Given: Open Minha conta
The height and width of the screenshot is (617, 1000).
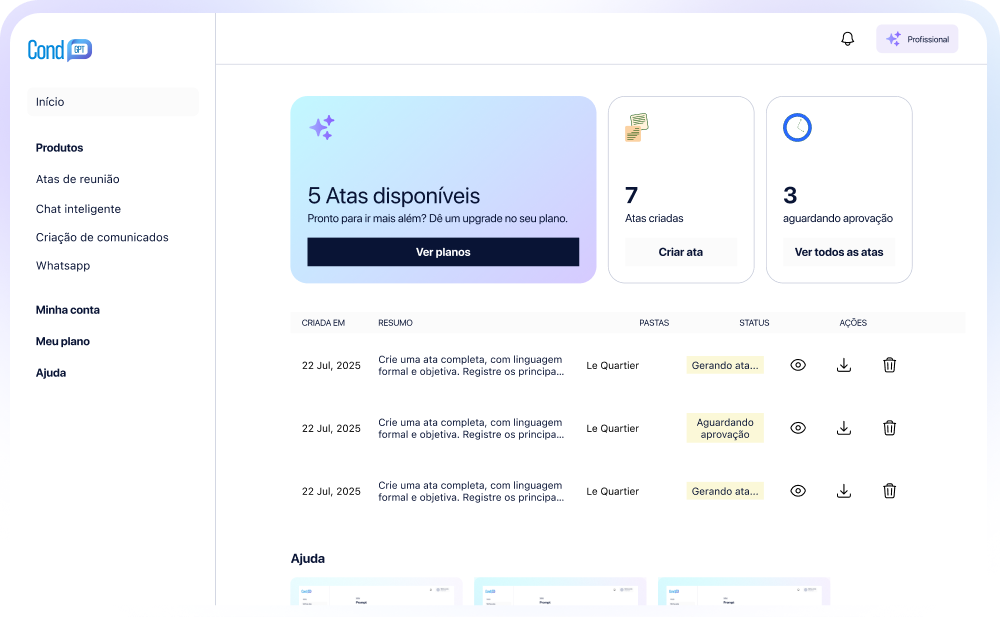Looking at the screenshot, I should pos(68,310).
